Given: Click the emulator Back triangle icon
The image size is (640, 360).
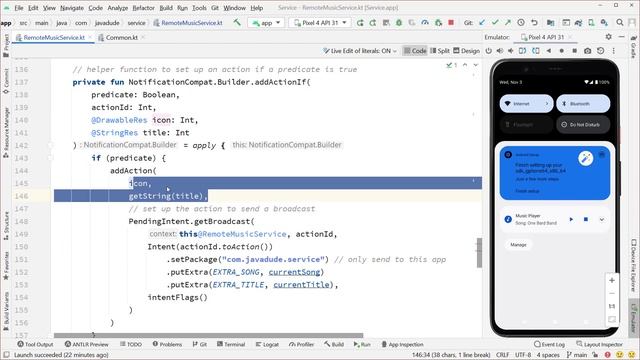Looking at the screenshot, I should pos(549,51).
